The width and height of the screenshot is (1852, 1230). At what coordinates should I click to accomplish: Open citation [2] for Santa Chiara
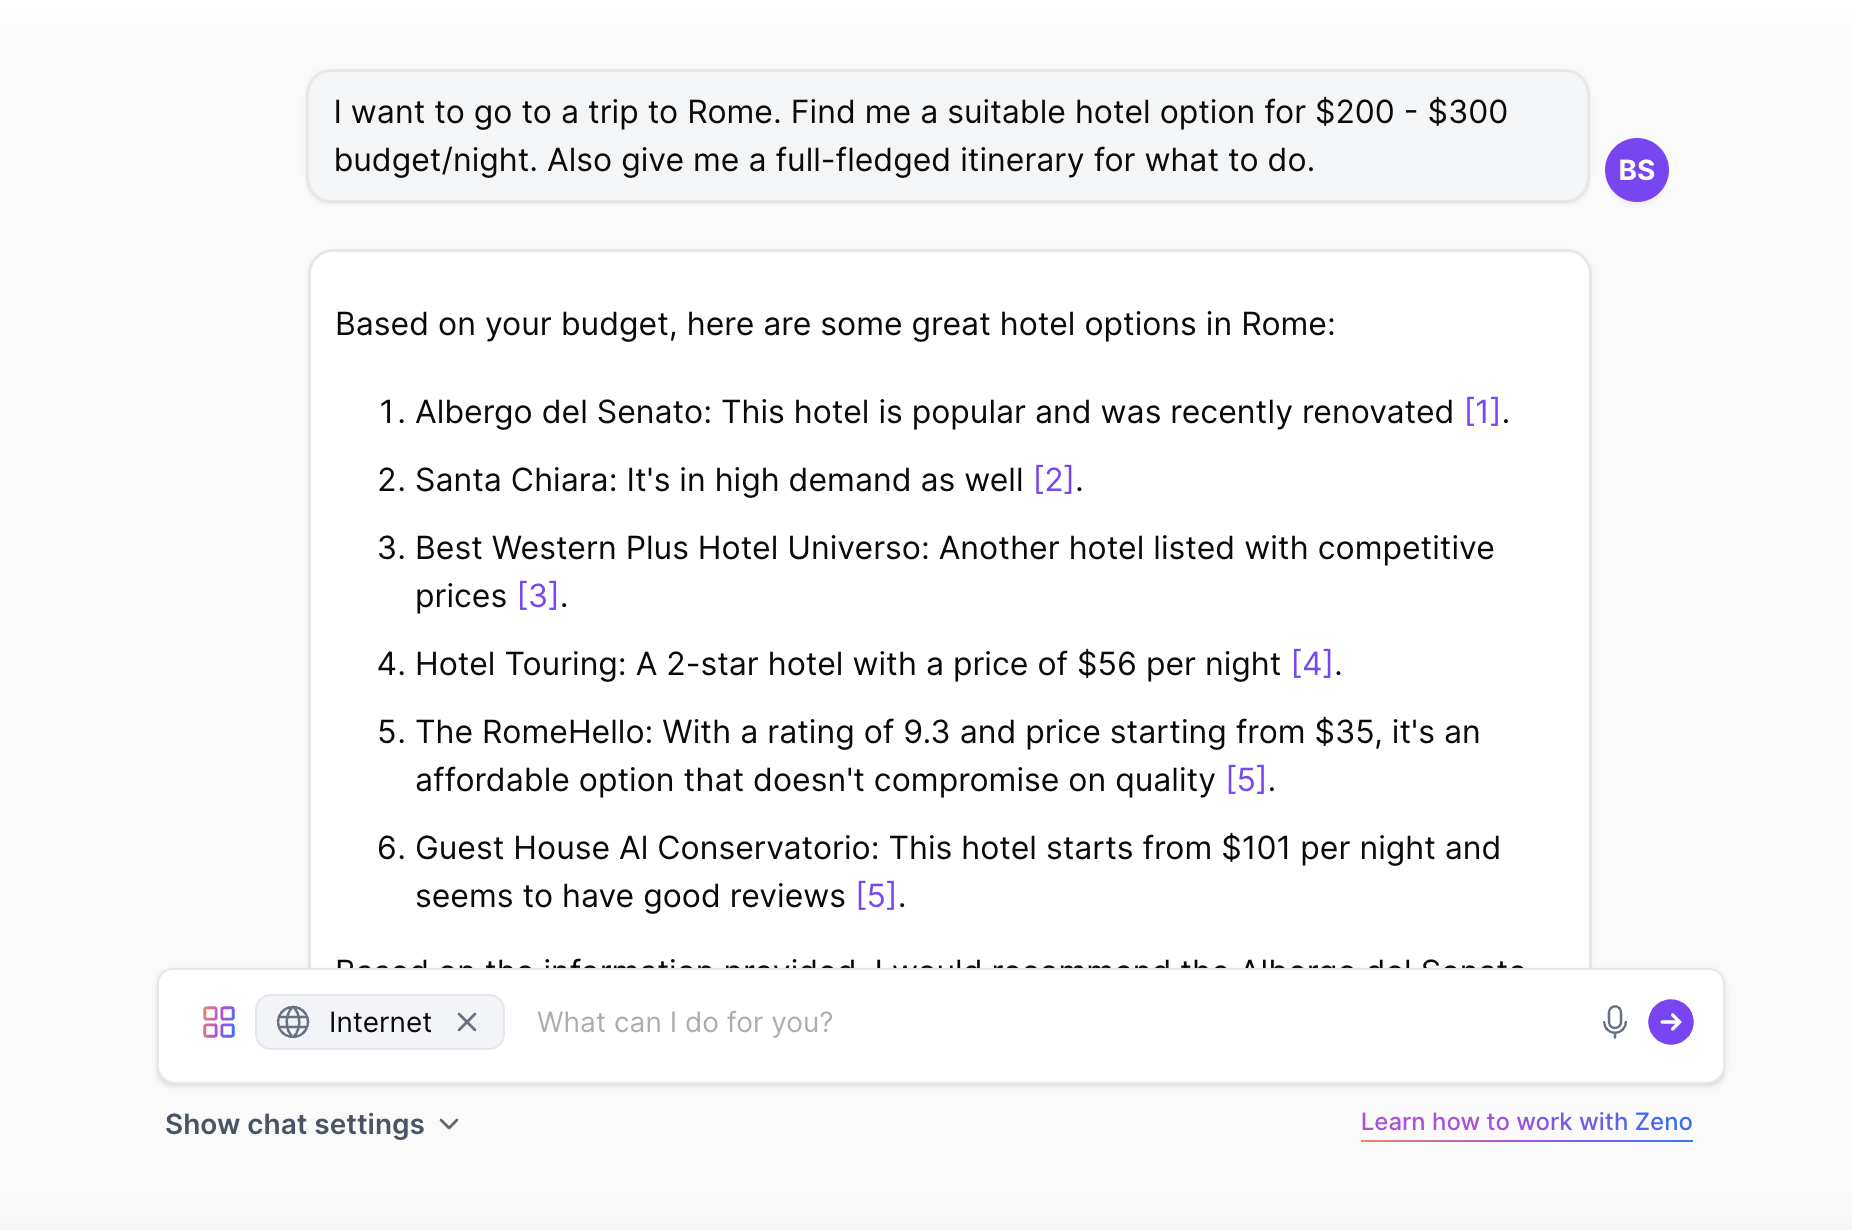pos(1053,480)
